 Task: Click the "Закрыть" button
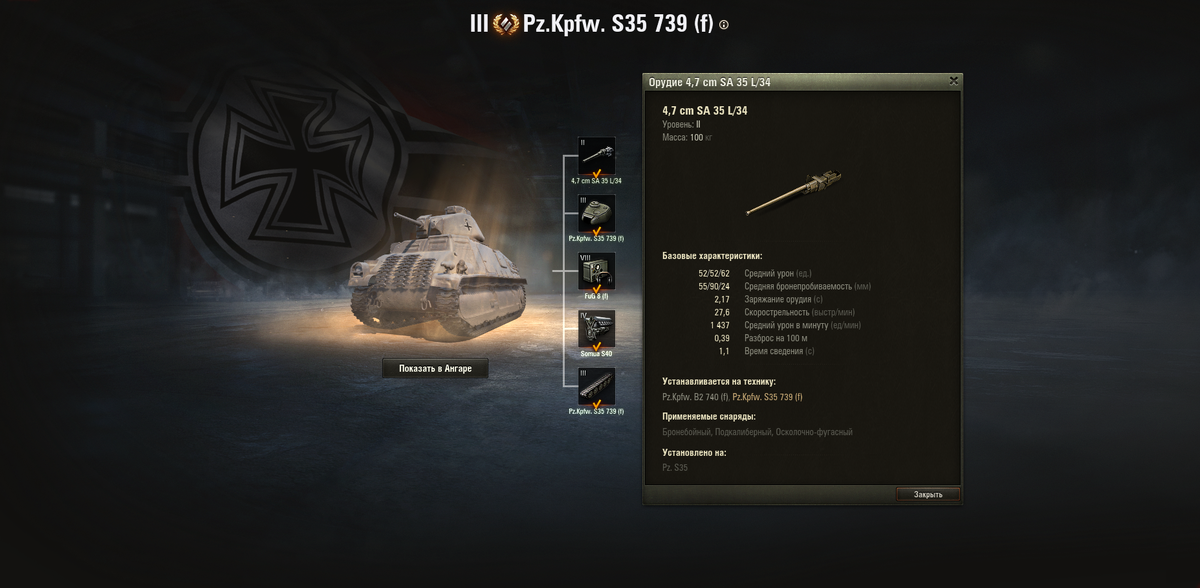point(928,494)
